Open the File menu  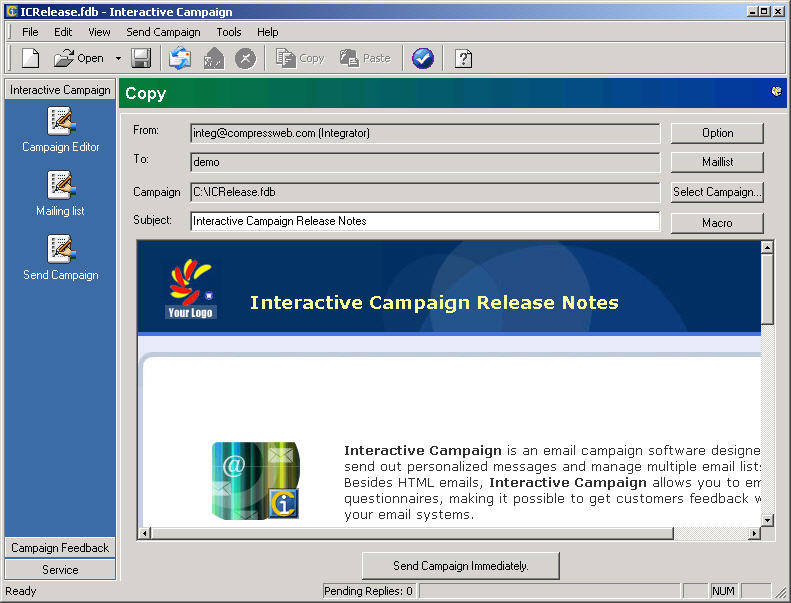pos(30,32)
